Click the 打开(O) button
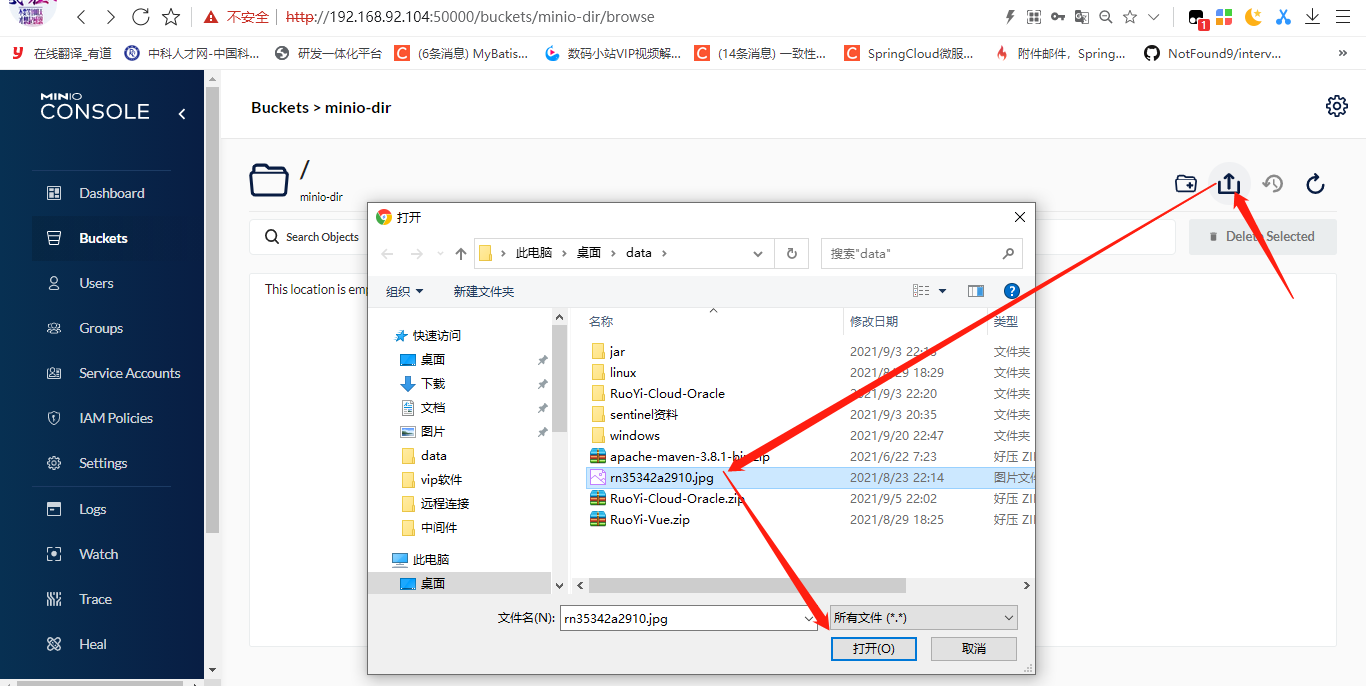 coord(874,649)
